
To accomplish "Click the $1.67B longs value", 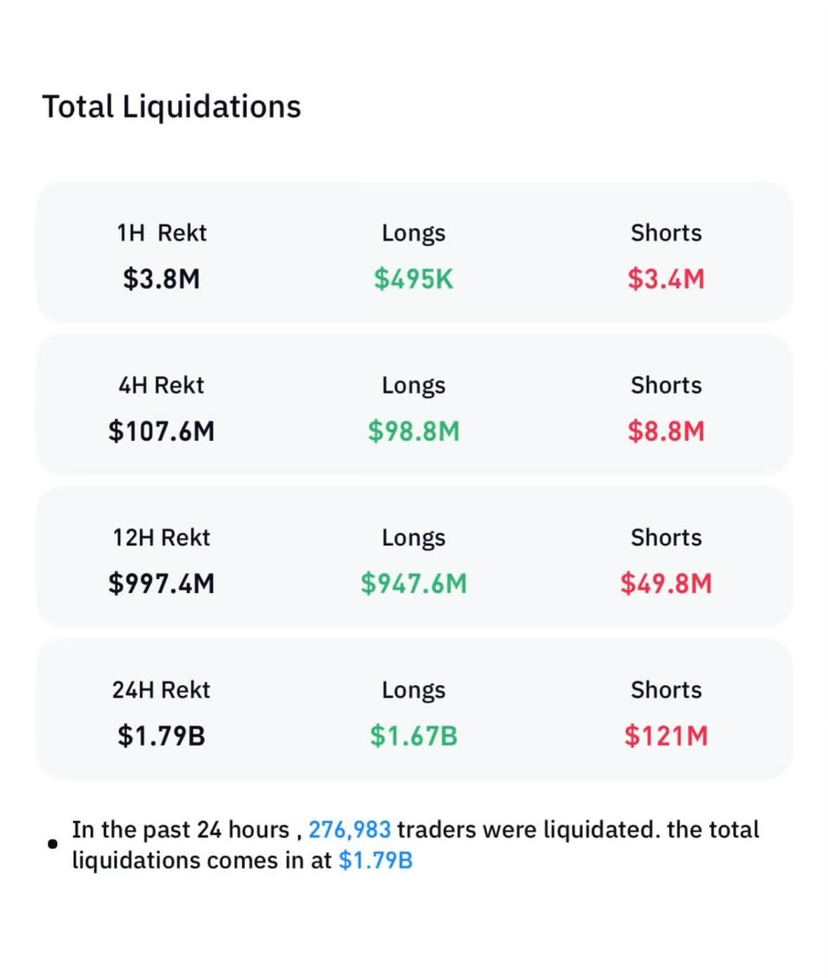I will tap(413, 736).
